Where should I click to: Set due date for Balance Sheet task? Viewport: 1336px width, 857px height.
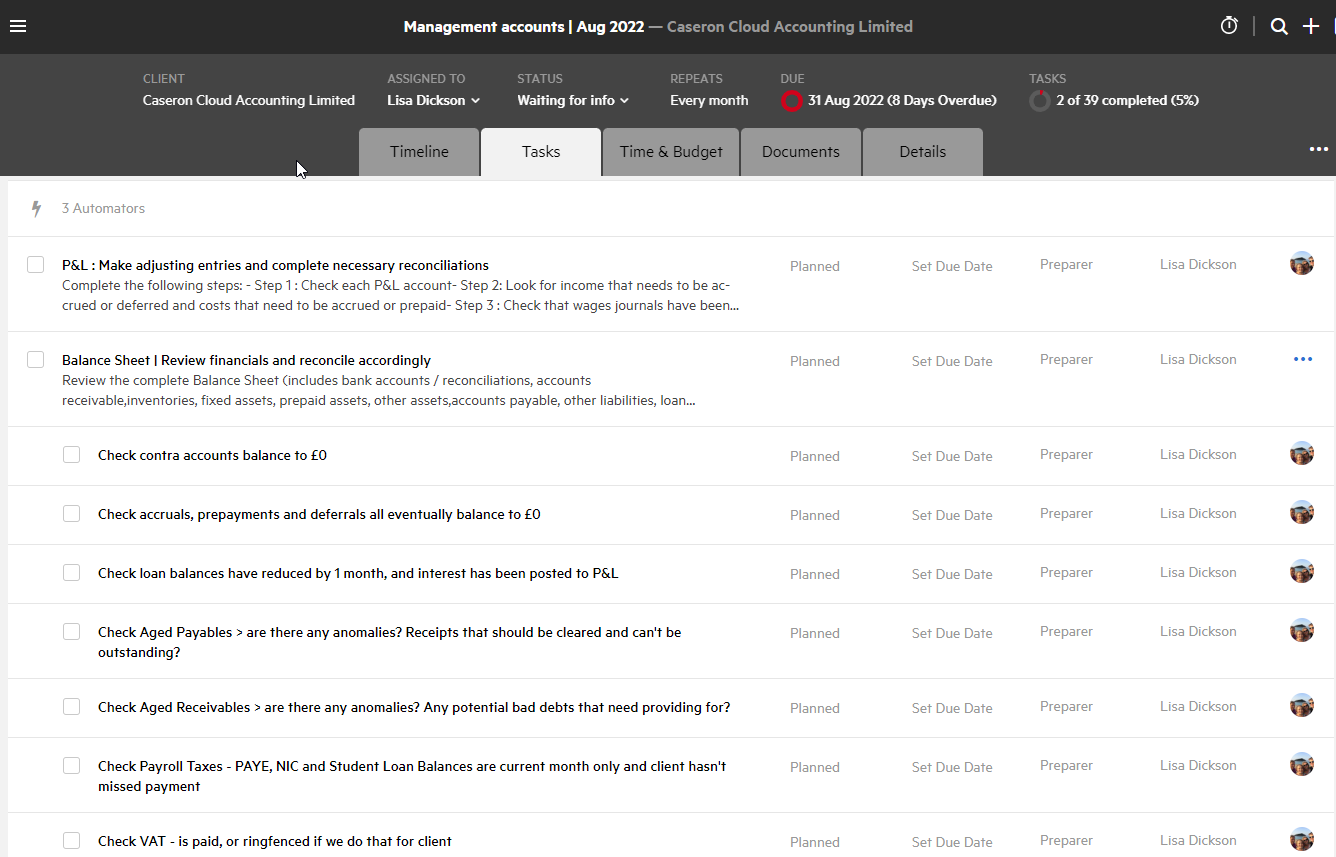tap(952, 361)
